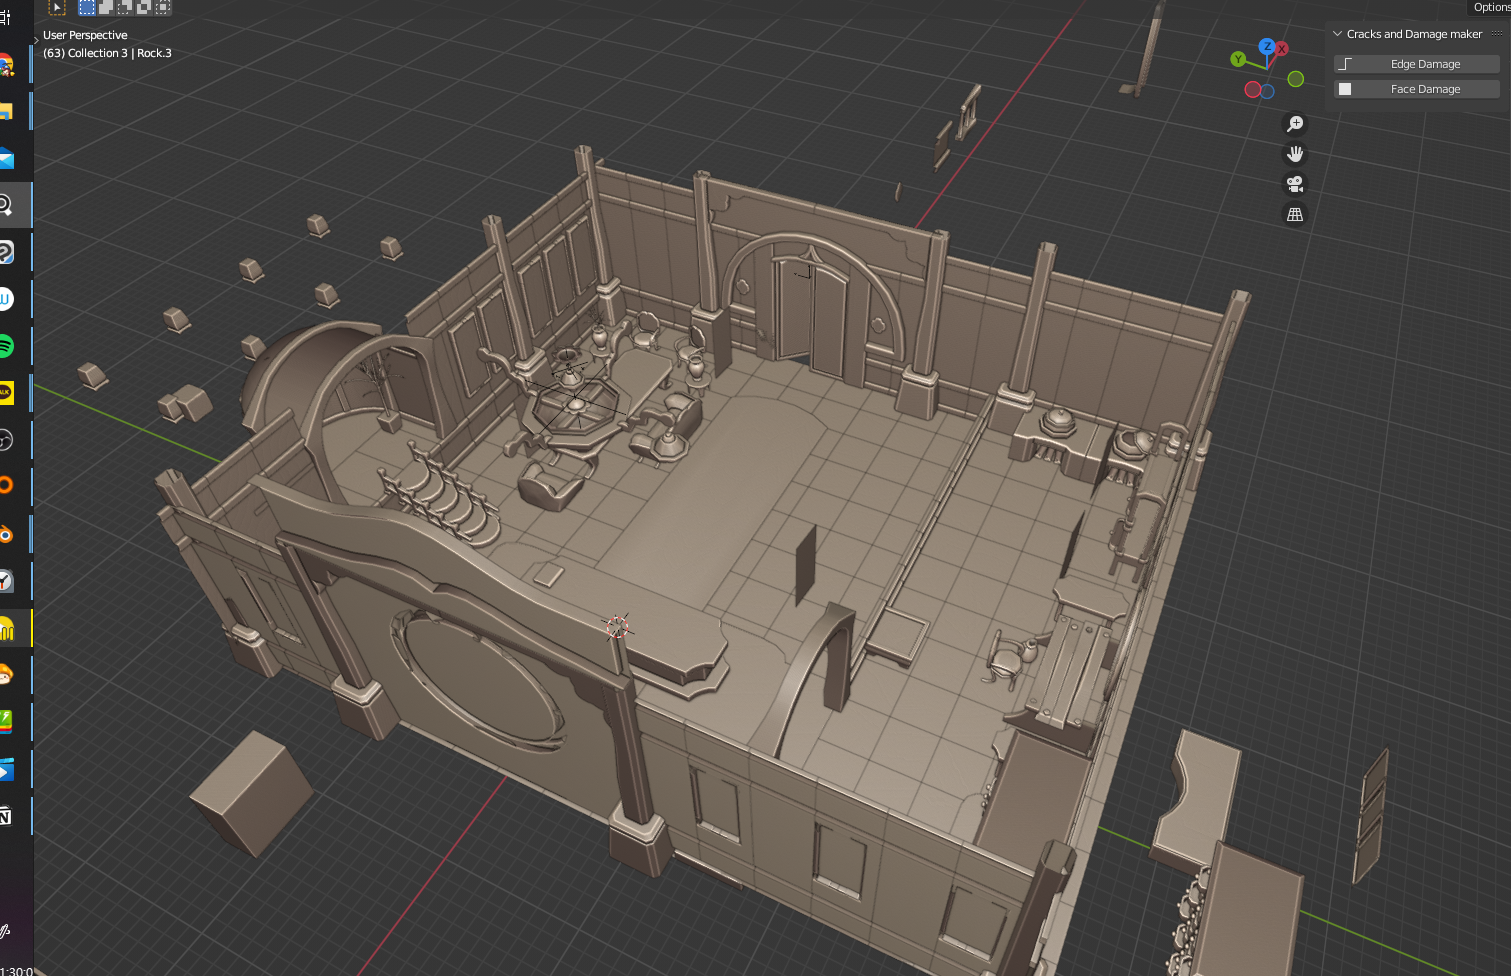Open File Explorer from the taskbar
This screenshot has width=1511, height=976.
coord(6,112)
